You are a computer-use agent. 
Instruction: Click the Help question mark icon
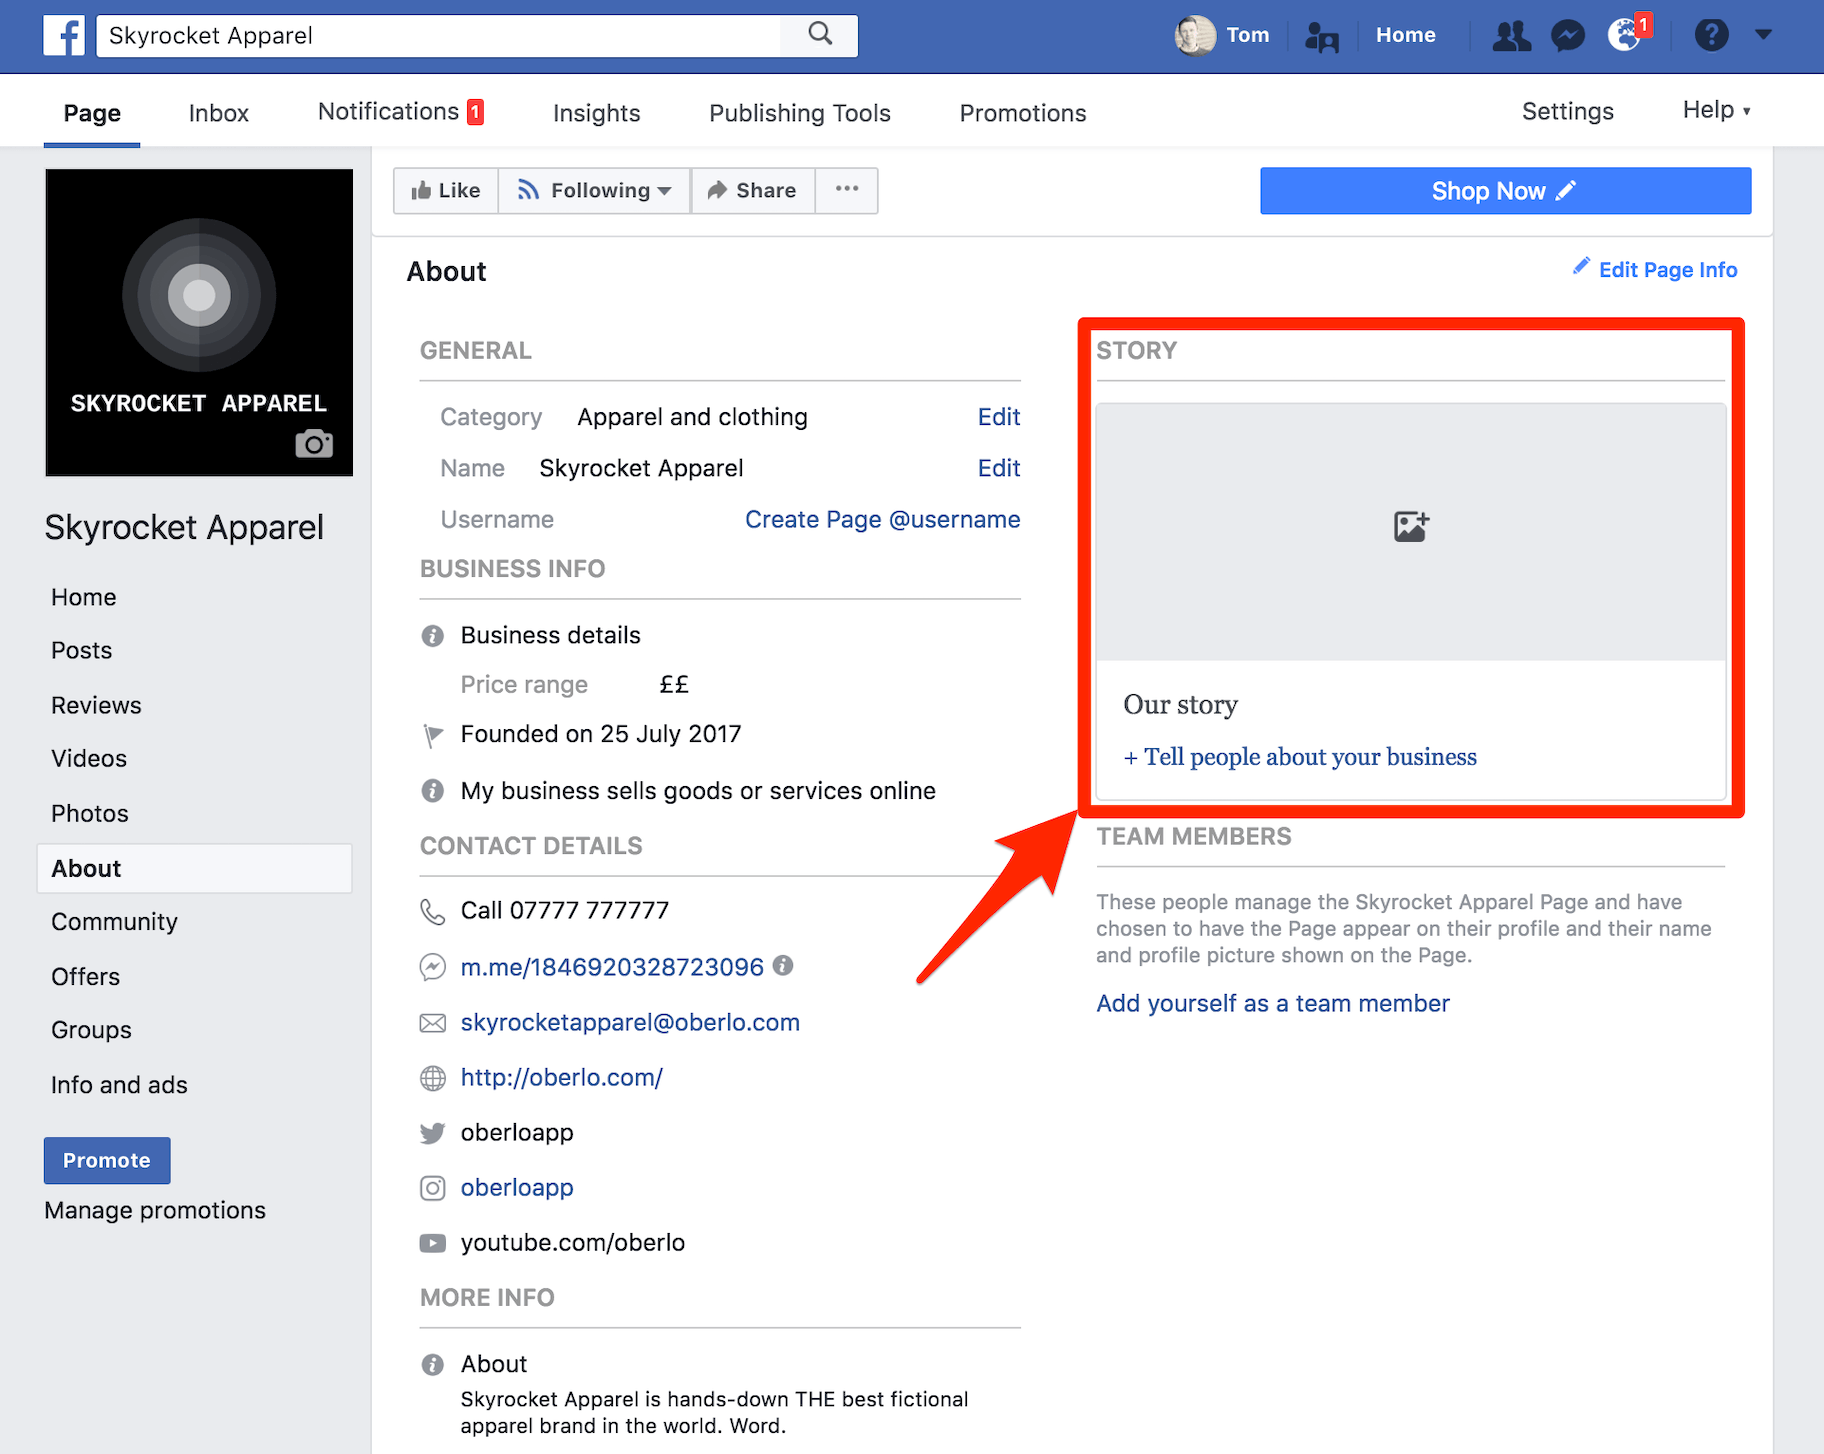click(x=1712, y=35)
